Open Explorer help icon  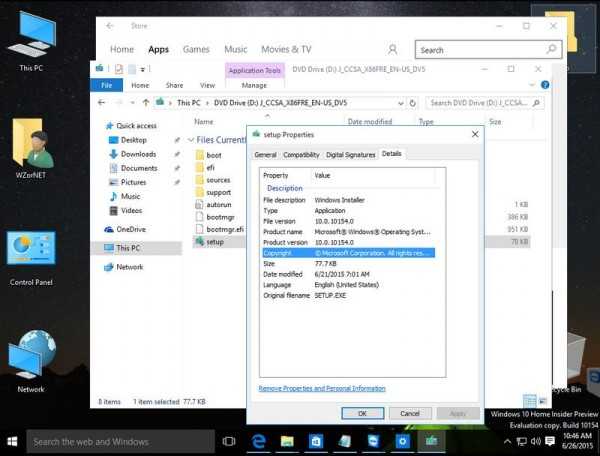tap(545, 85)
